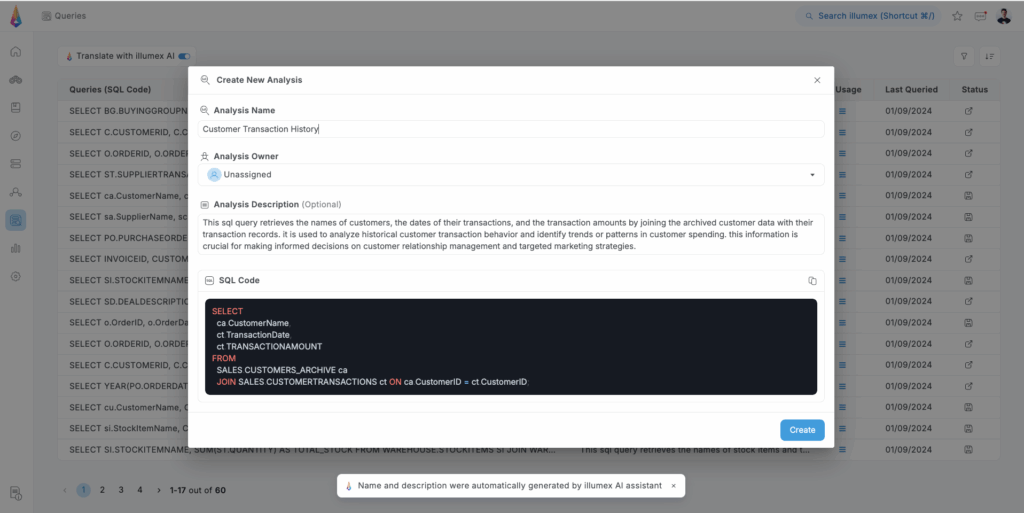Viewport: 1024px width, 513px height.
Task: Toggle Translate with illumex AI switch
Action: click(184, 57)
